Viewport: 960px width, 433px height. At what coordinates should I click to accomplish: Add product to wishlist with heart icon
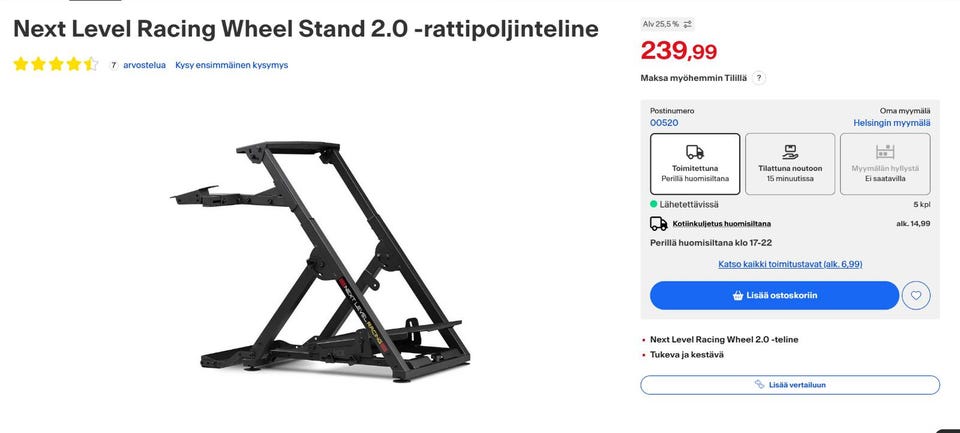[x=916, y=295]
